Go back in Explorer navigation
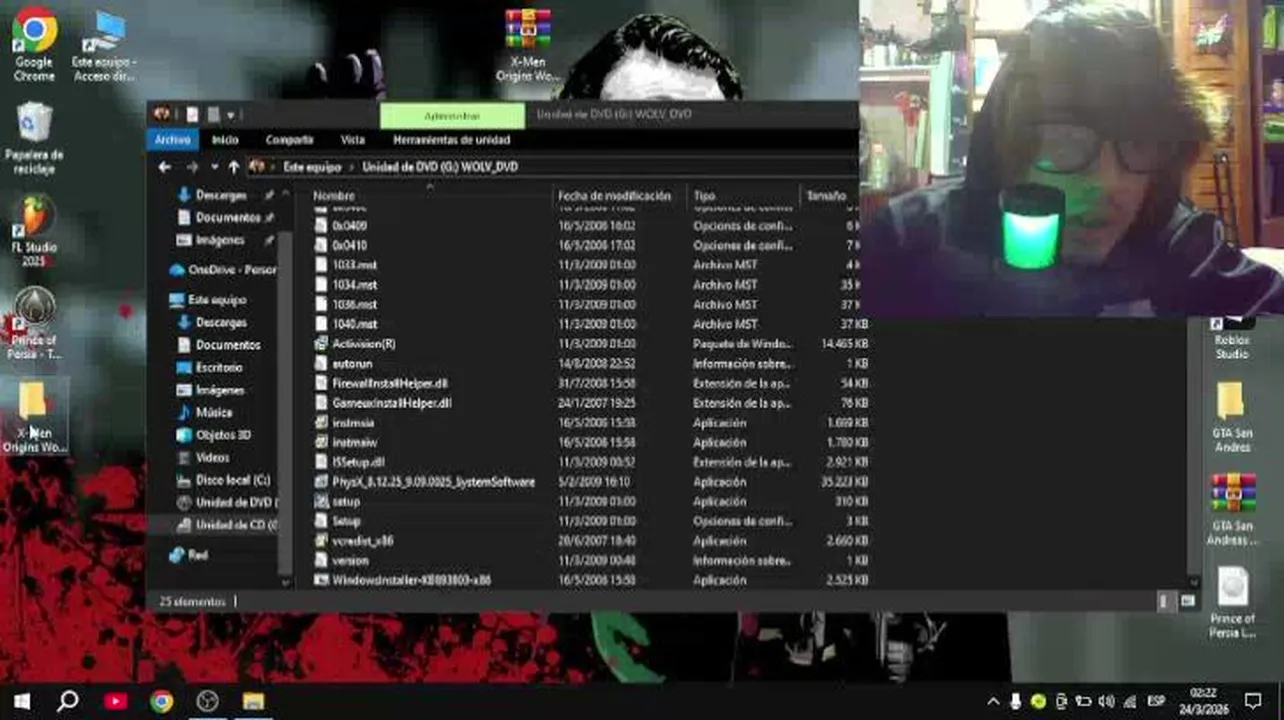This screenshot has width=1284, height=720. coord(165,167)
